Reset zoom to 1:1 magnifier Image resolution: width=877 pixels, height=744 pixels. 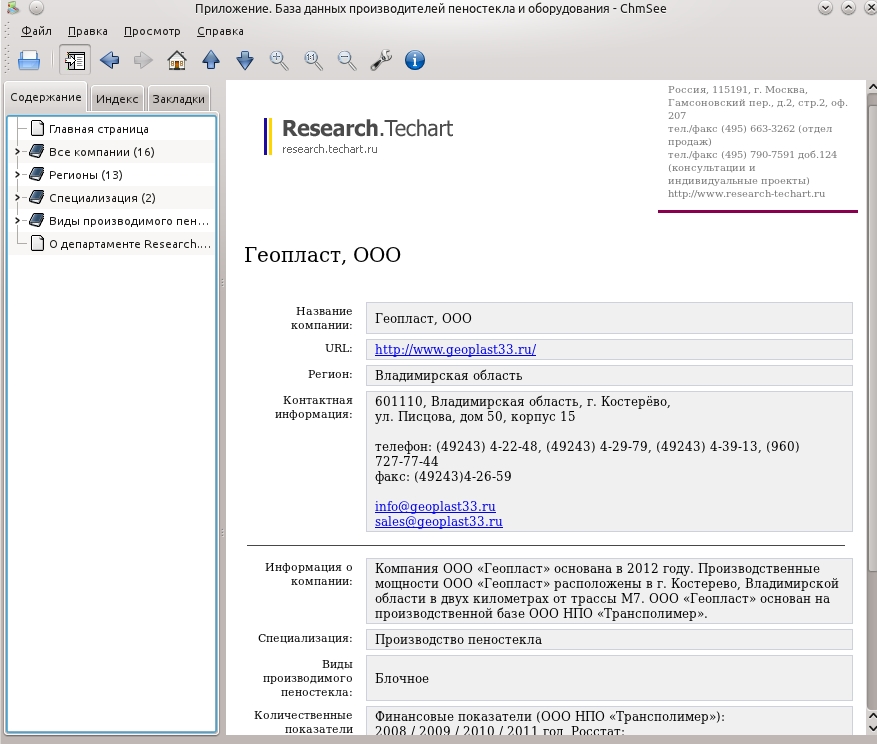(313, 60)
